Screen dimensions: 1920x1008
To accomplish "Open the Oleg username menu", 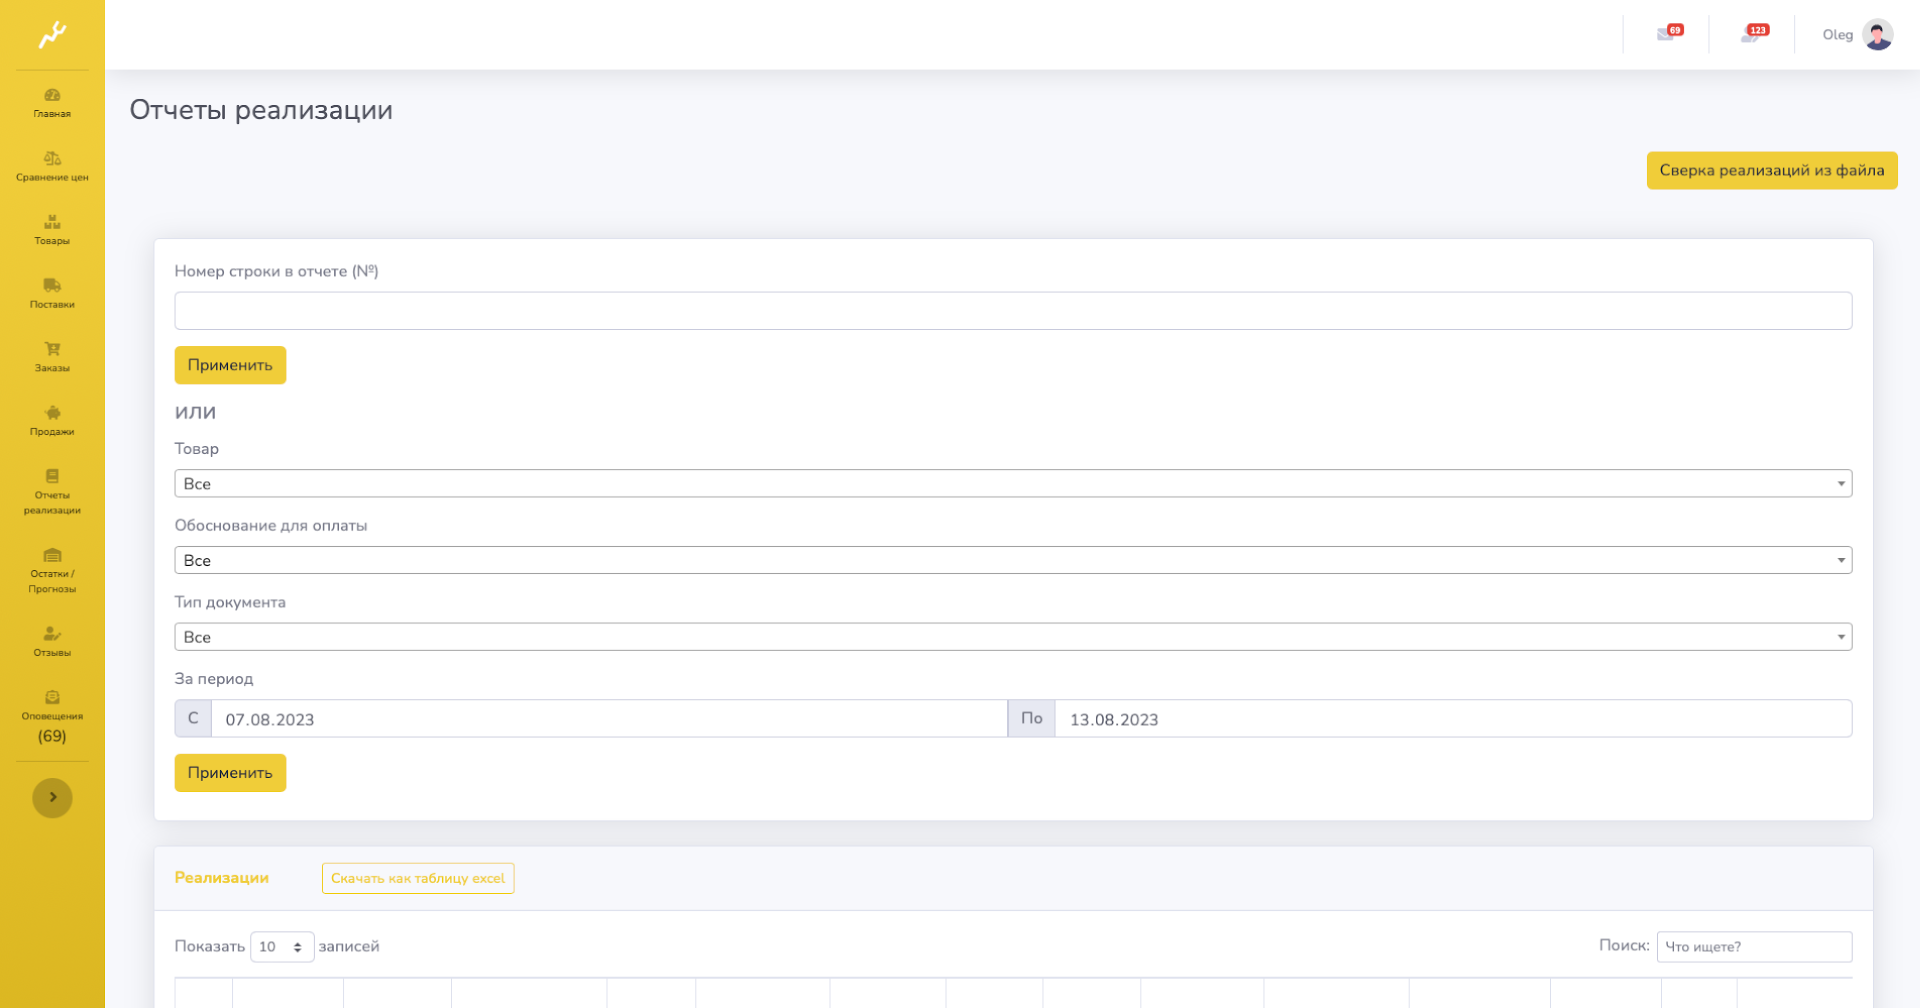I will pos(1837,35).
